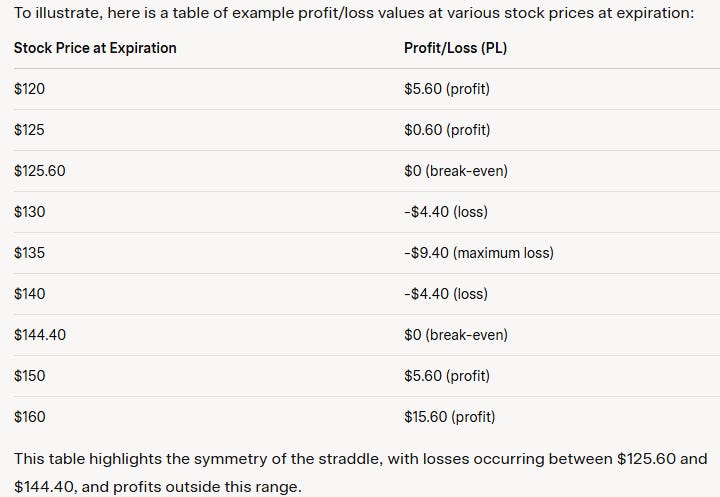Screen dimensions: 720x497
Task: Click the $150 stock price cell
Action: pyautogui.click(x=30, y=376)
